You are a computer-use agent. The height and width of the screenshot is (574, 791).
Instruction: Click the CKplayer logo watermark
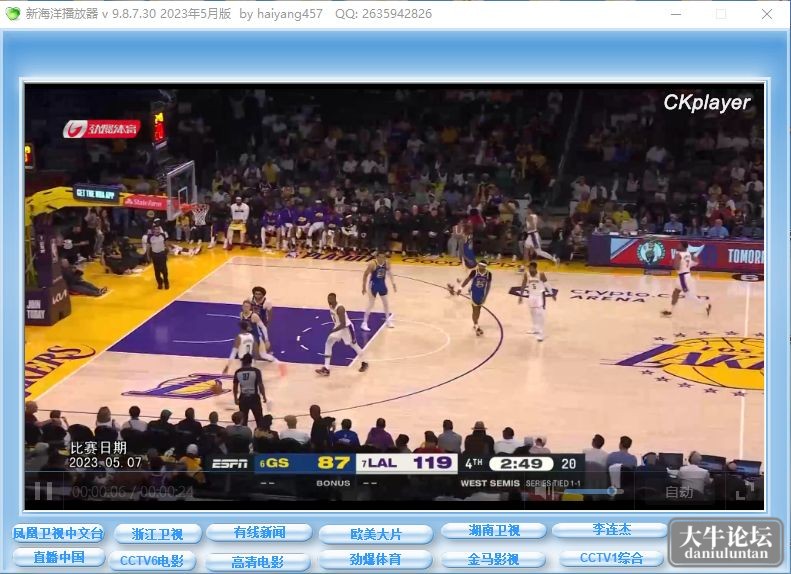tap(707, 102)
